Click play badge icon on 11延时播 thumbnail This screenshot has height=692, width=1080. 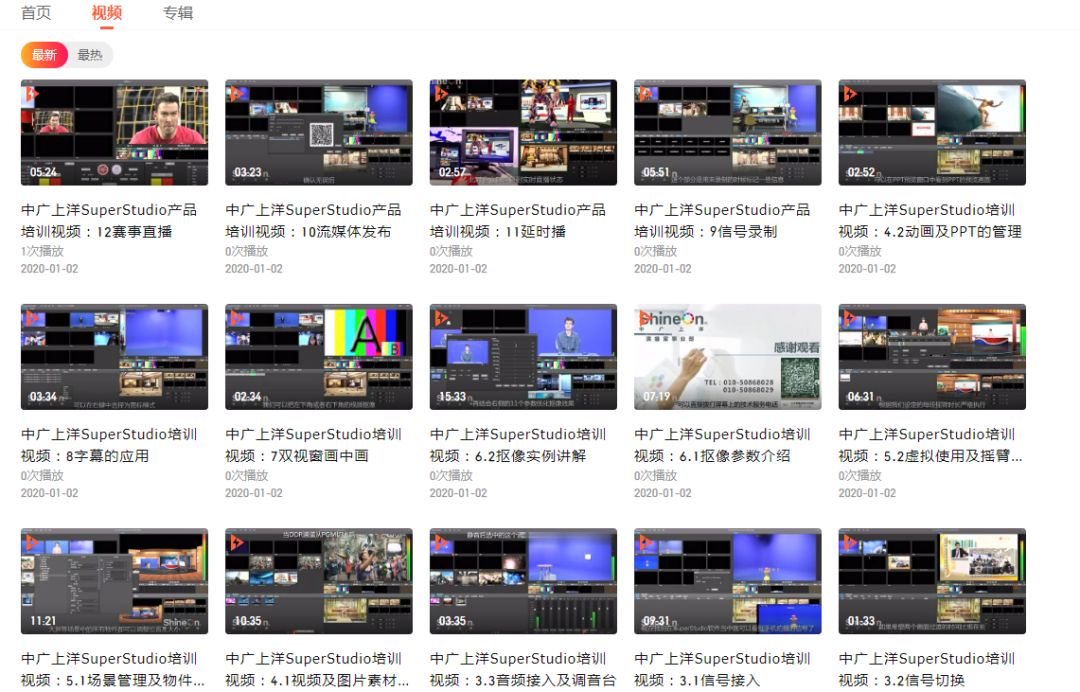[x=441, y=93]
